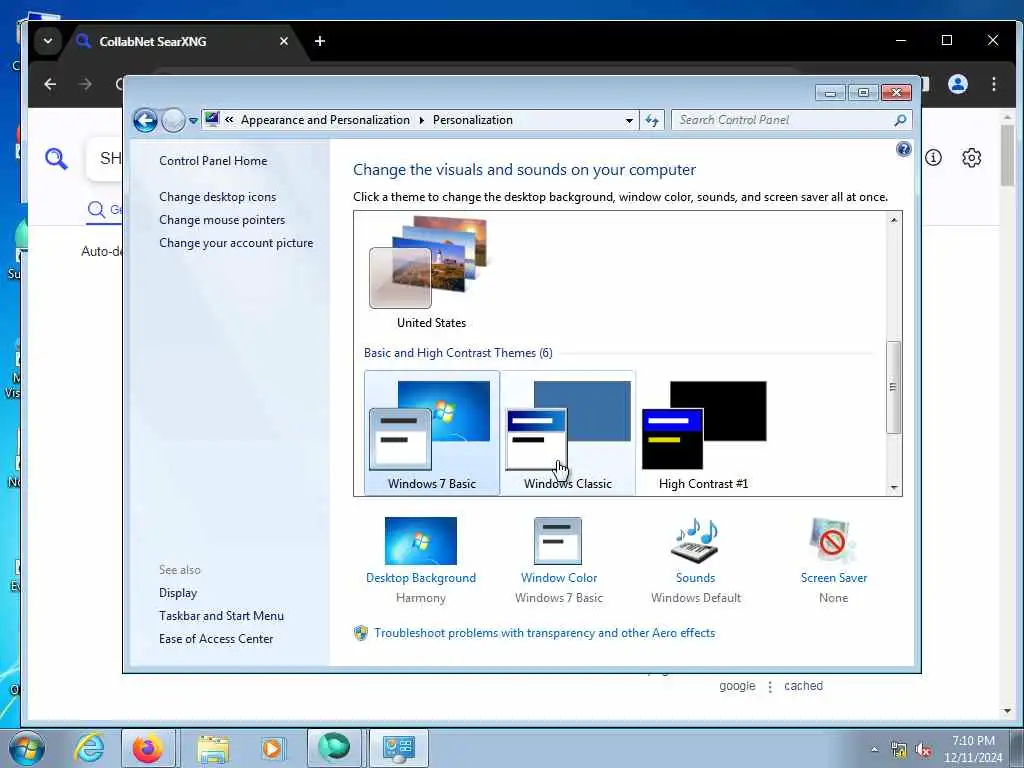Open the browser tab search dropdown
The width and height of the screenshot is (1024, 768).
tap(48, 41)
